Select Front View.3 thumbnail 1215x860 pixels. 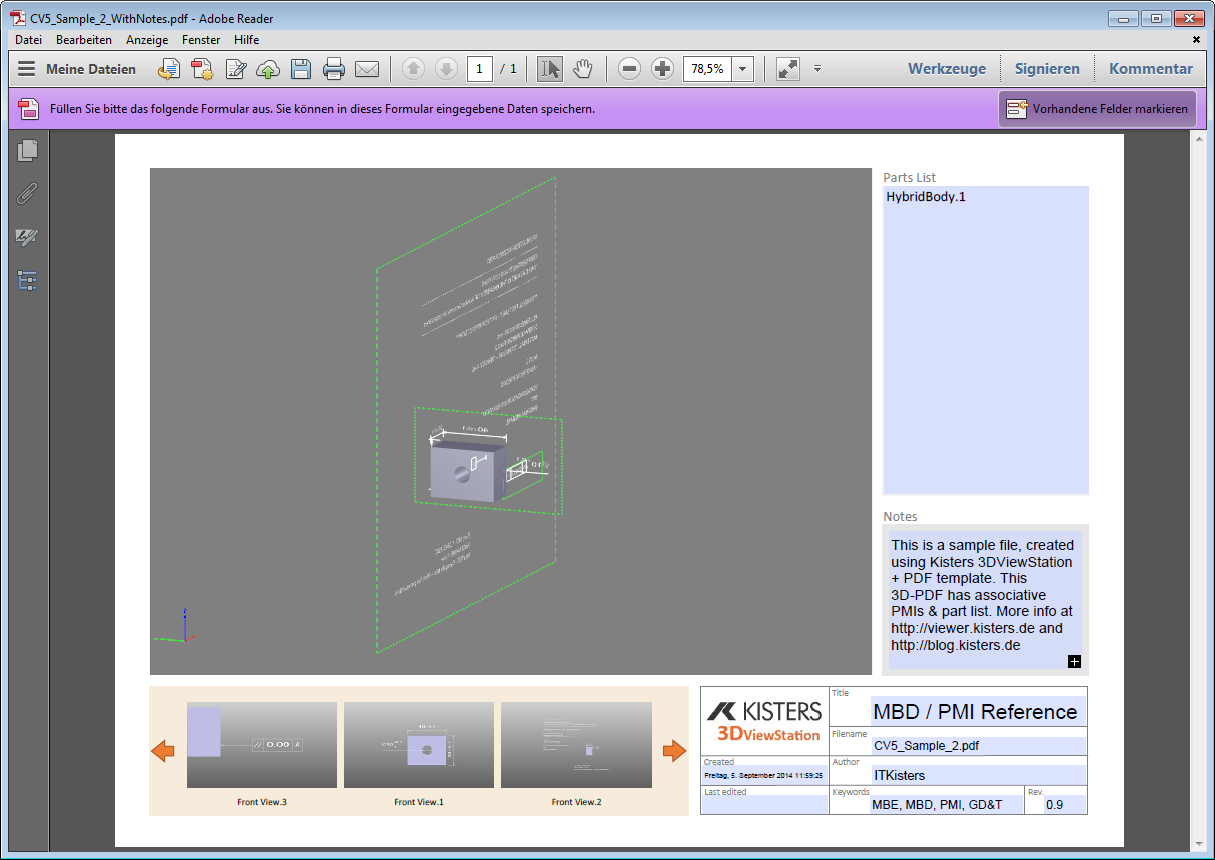tap(262, 745)
